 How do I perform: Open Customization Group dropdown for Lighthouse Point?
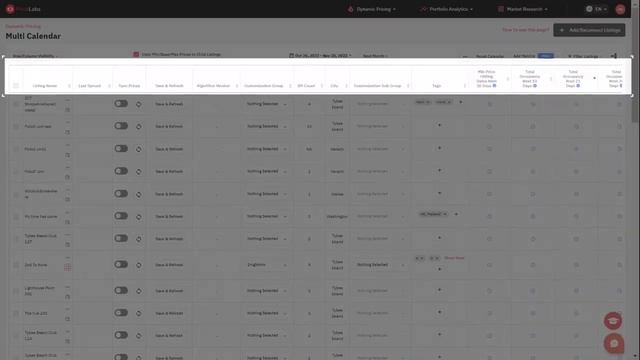pyautogui.click(x=267, y=291)
